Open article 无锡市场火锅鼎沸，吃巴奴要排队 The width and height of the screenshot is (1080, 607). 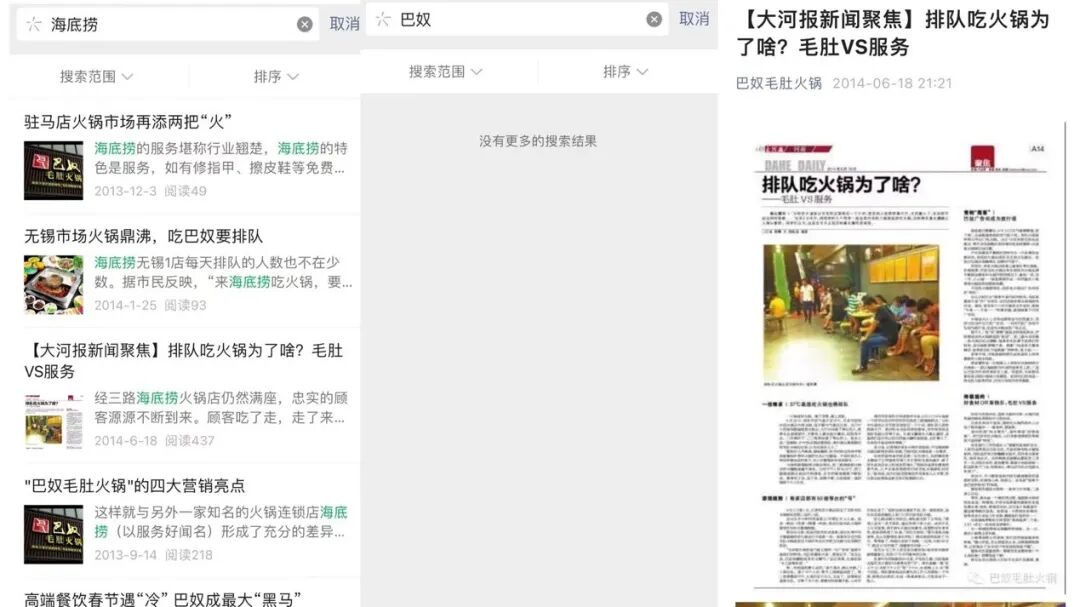coord(143,236)
